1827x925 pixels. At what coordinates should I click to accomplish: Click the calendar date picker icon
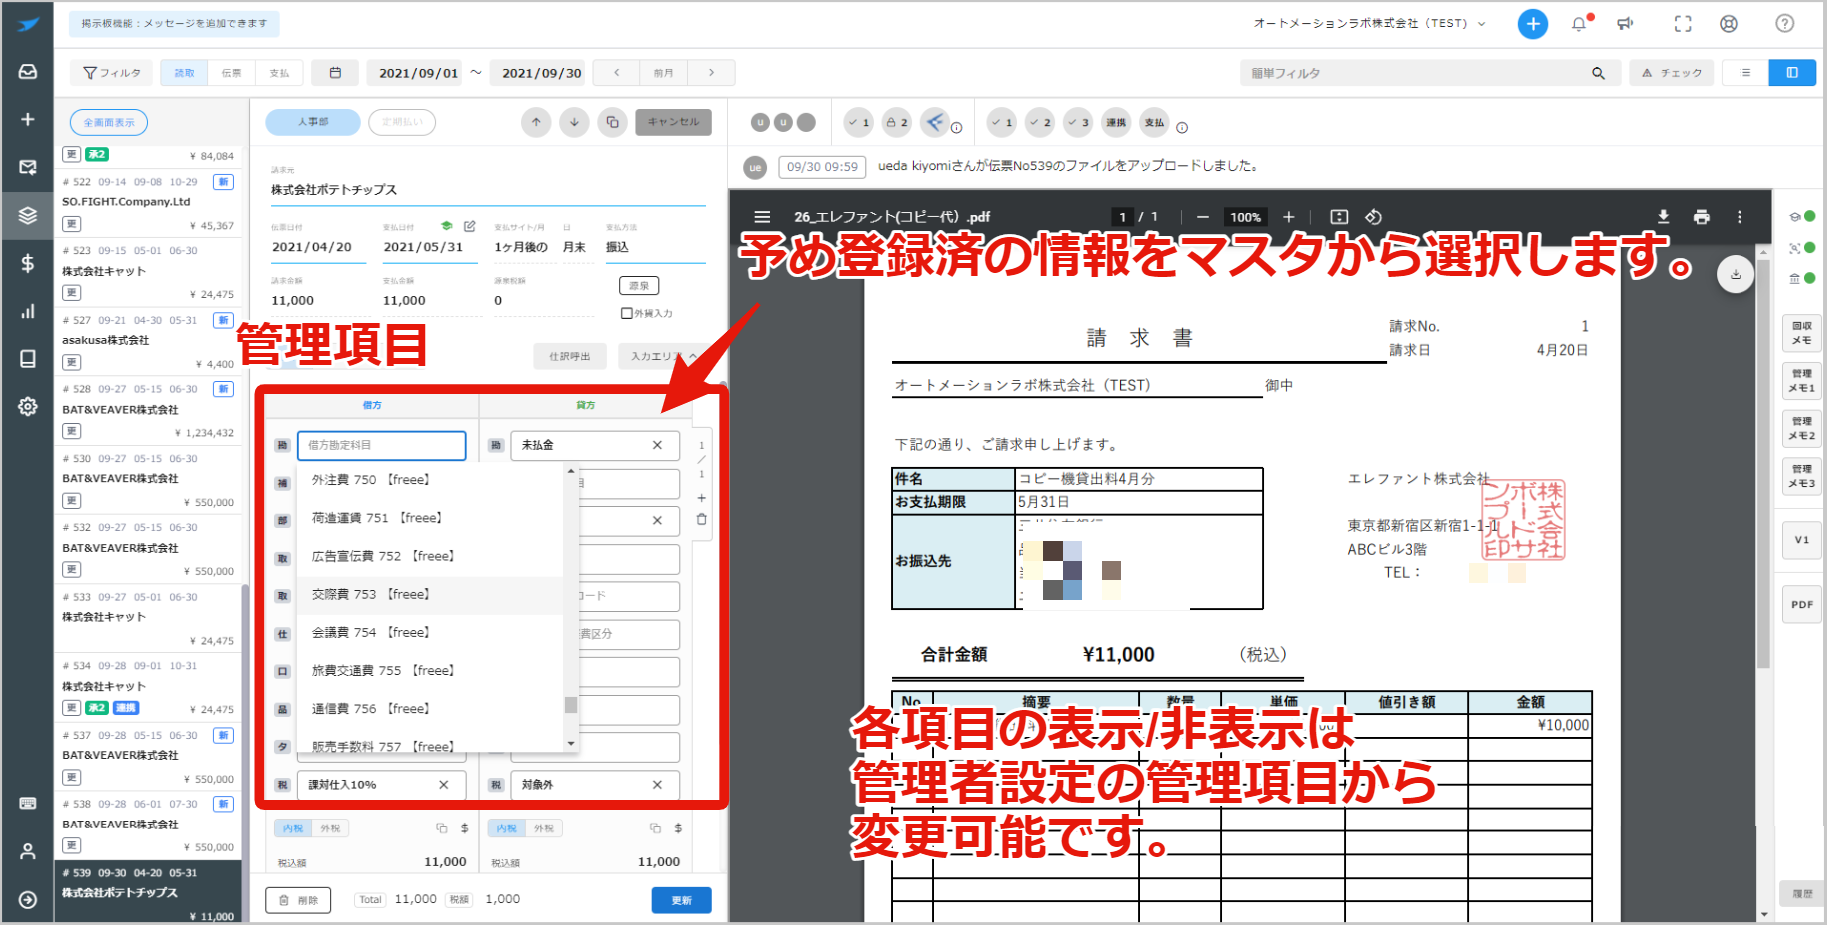[x=335, y=73]
